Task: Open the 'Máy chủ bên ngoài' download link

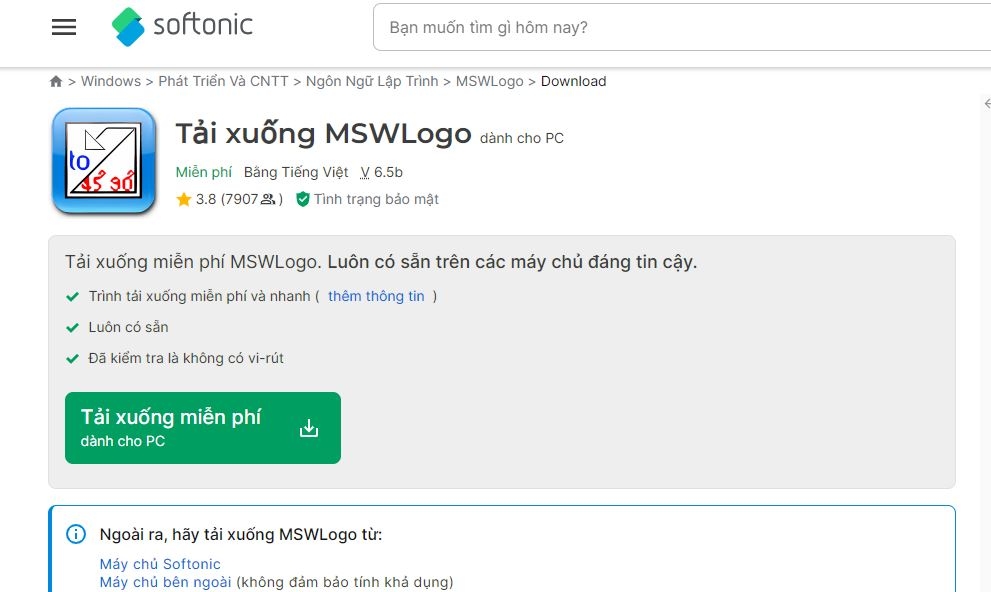Action: (x=164, y=581)
